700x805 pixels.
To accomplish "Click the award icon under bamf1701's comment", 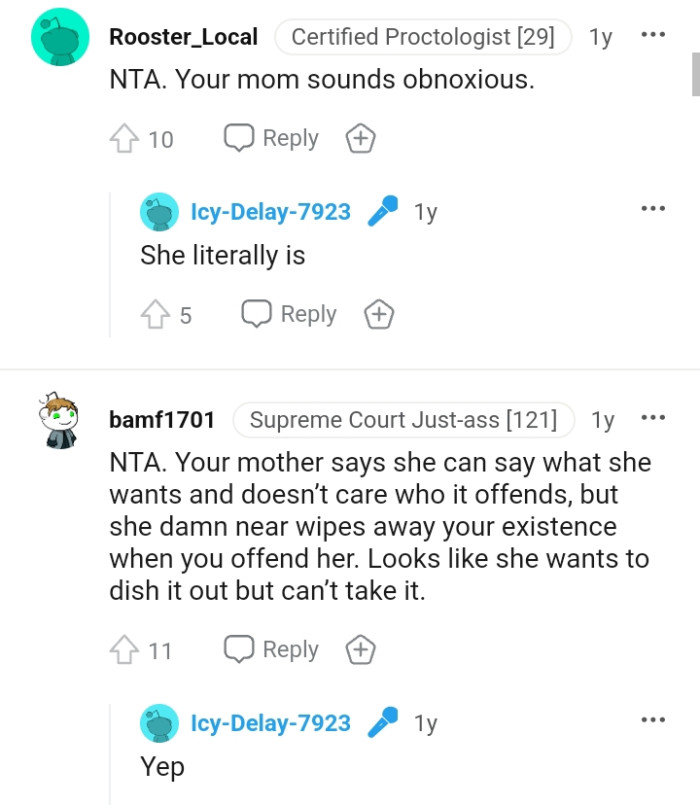I will tap(360, 649).
